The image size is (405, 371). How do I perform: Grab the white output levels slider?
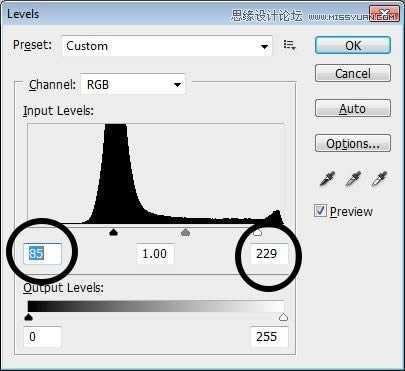[x=283, y=317]
